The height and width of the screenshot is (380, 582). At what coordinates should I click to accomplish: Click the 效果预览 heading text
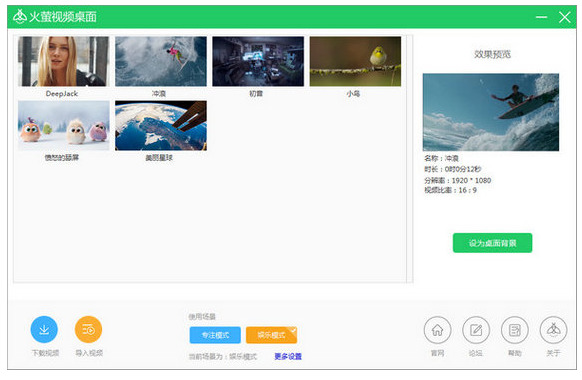(x=492, y=55)
